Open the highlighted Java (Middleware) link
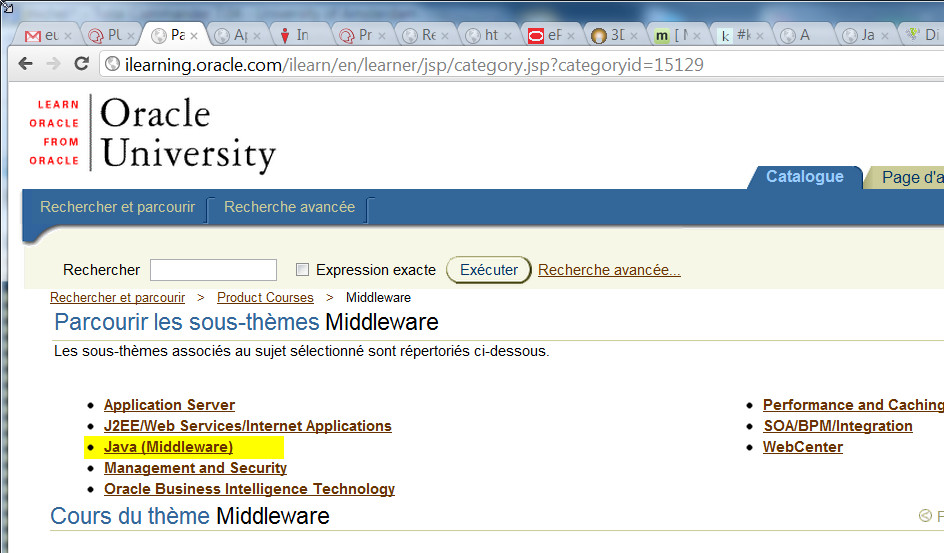Image resolution: width=944 pixels, height=553 pixels. (168, 447)
